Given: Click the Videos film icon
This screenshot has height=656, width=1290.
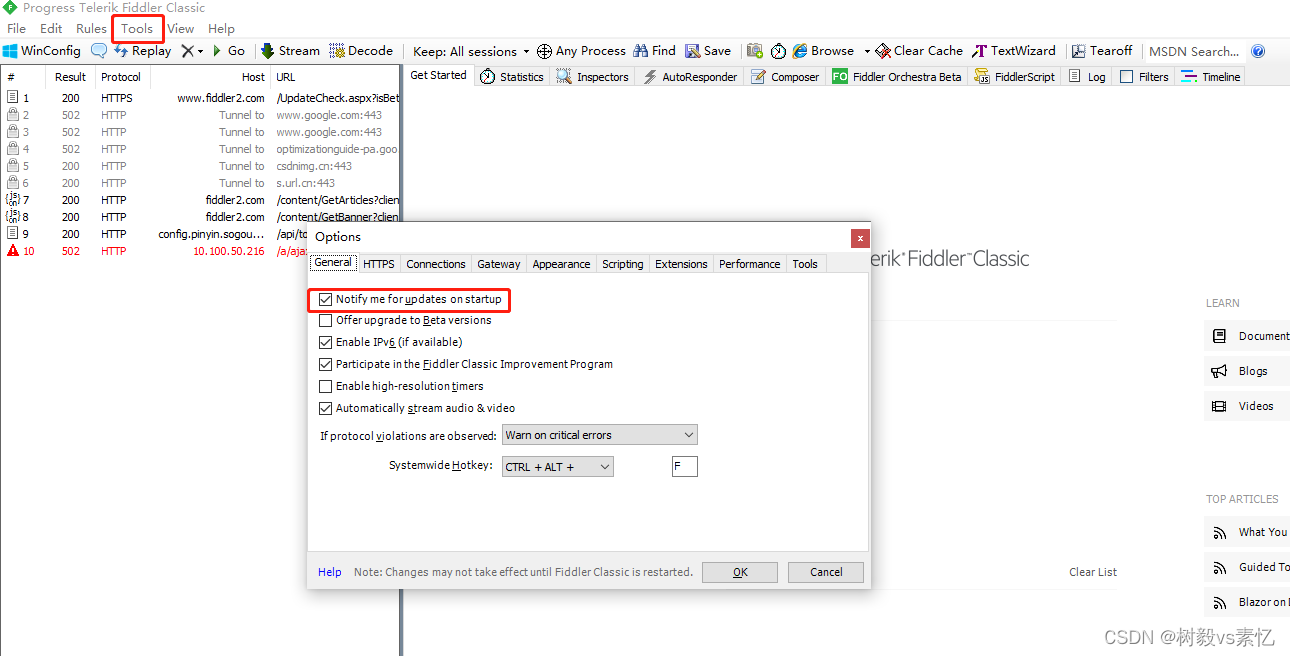Looking at the screenshot, I should [x=1219, y=406].
